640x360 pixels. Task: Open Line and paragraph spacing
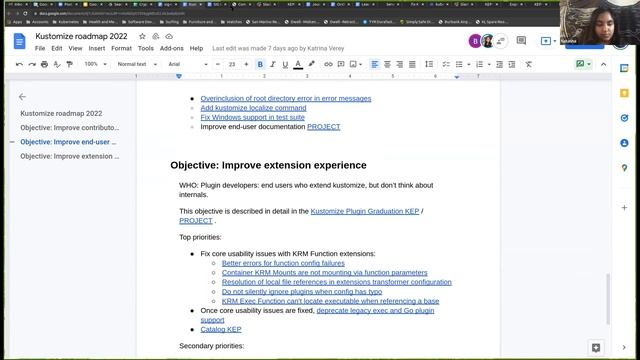(x=429, y=64)
